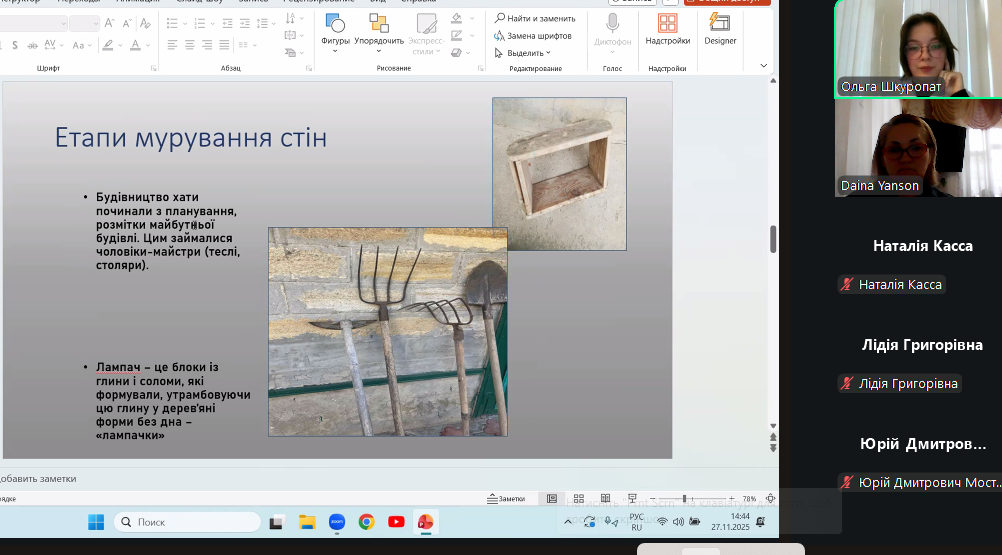Image resolution: width=1002 pixels, height=555 pixels.
Task: Click the Windows Start button
Action: click(96, 522)
